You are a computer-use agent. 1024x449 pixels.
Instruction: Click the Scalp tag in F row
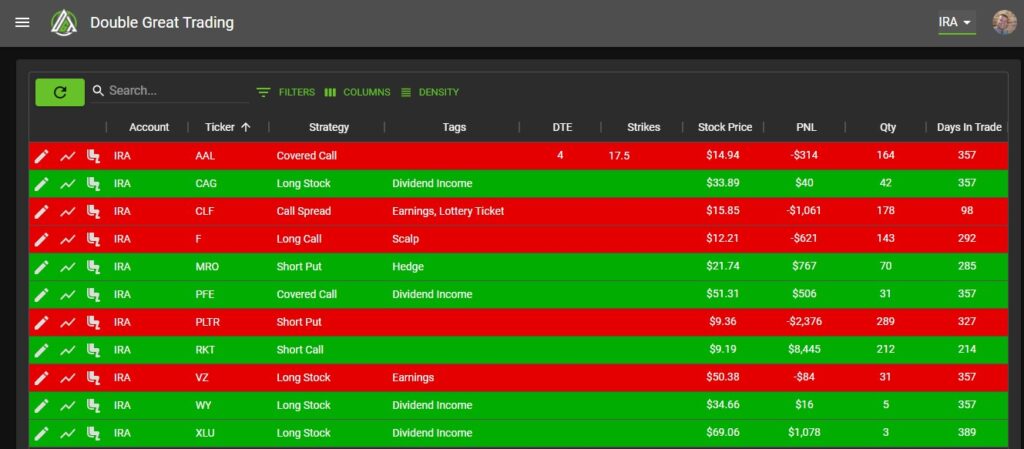406,239
